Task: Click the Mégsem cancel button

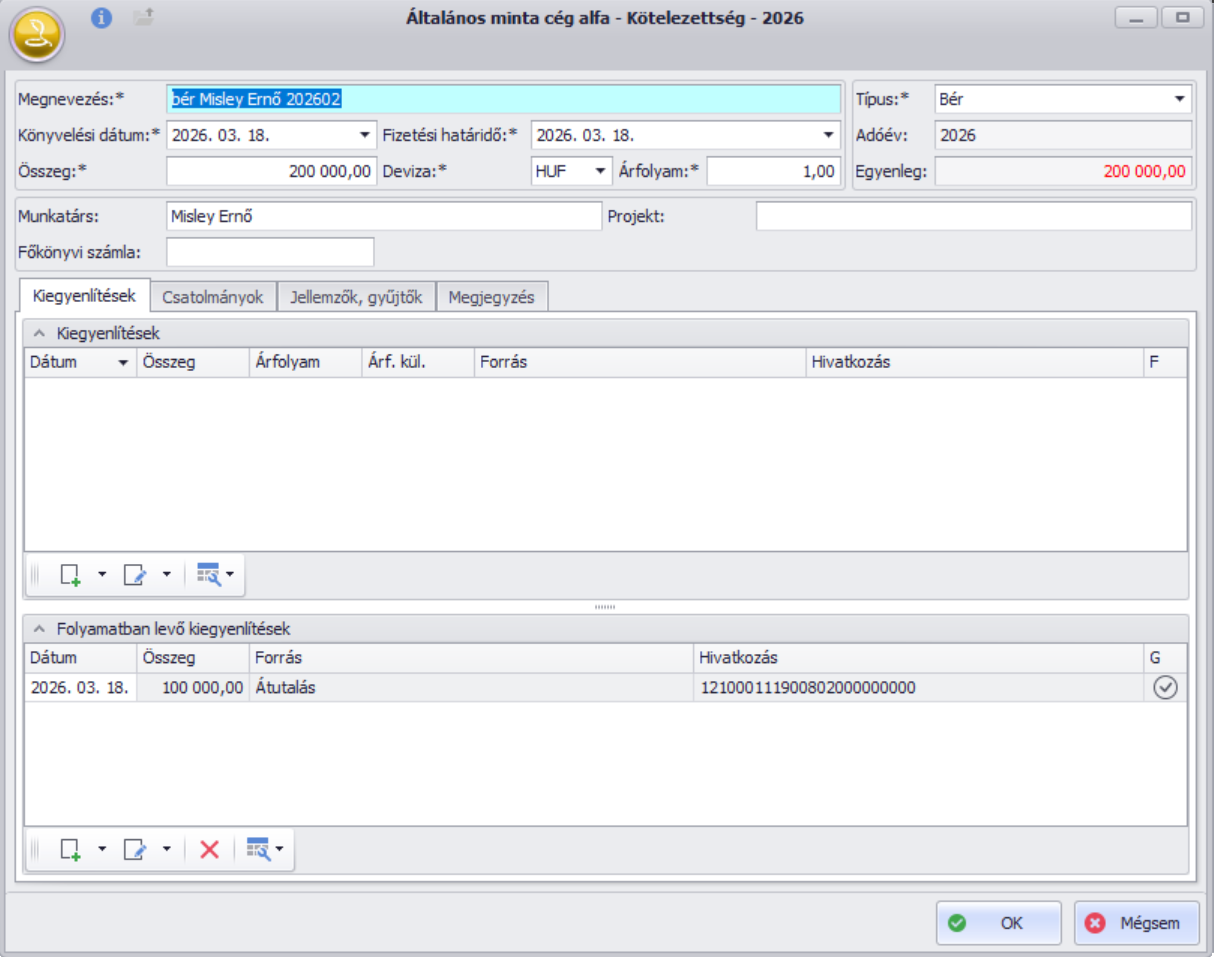Action: tap(1135, 923)
